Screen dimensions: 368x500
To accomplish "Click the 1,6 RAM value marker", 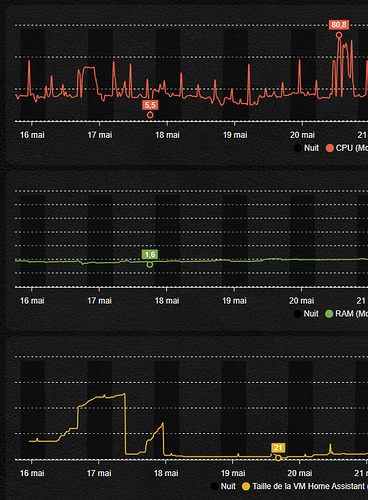I will pyautogui.click(x=150, y=255).
